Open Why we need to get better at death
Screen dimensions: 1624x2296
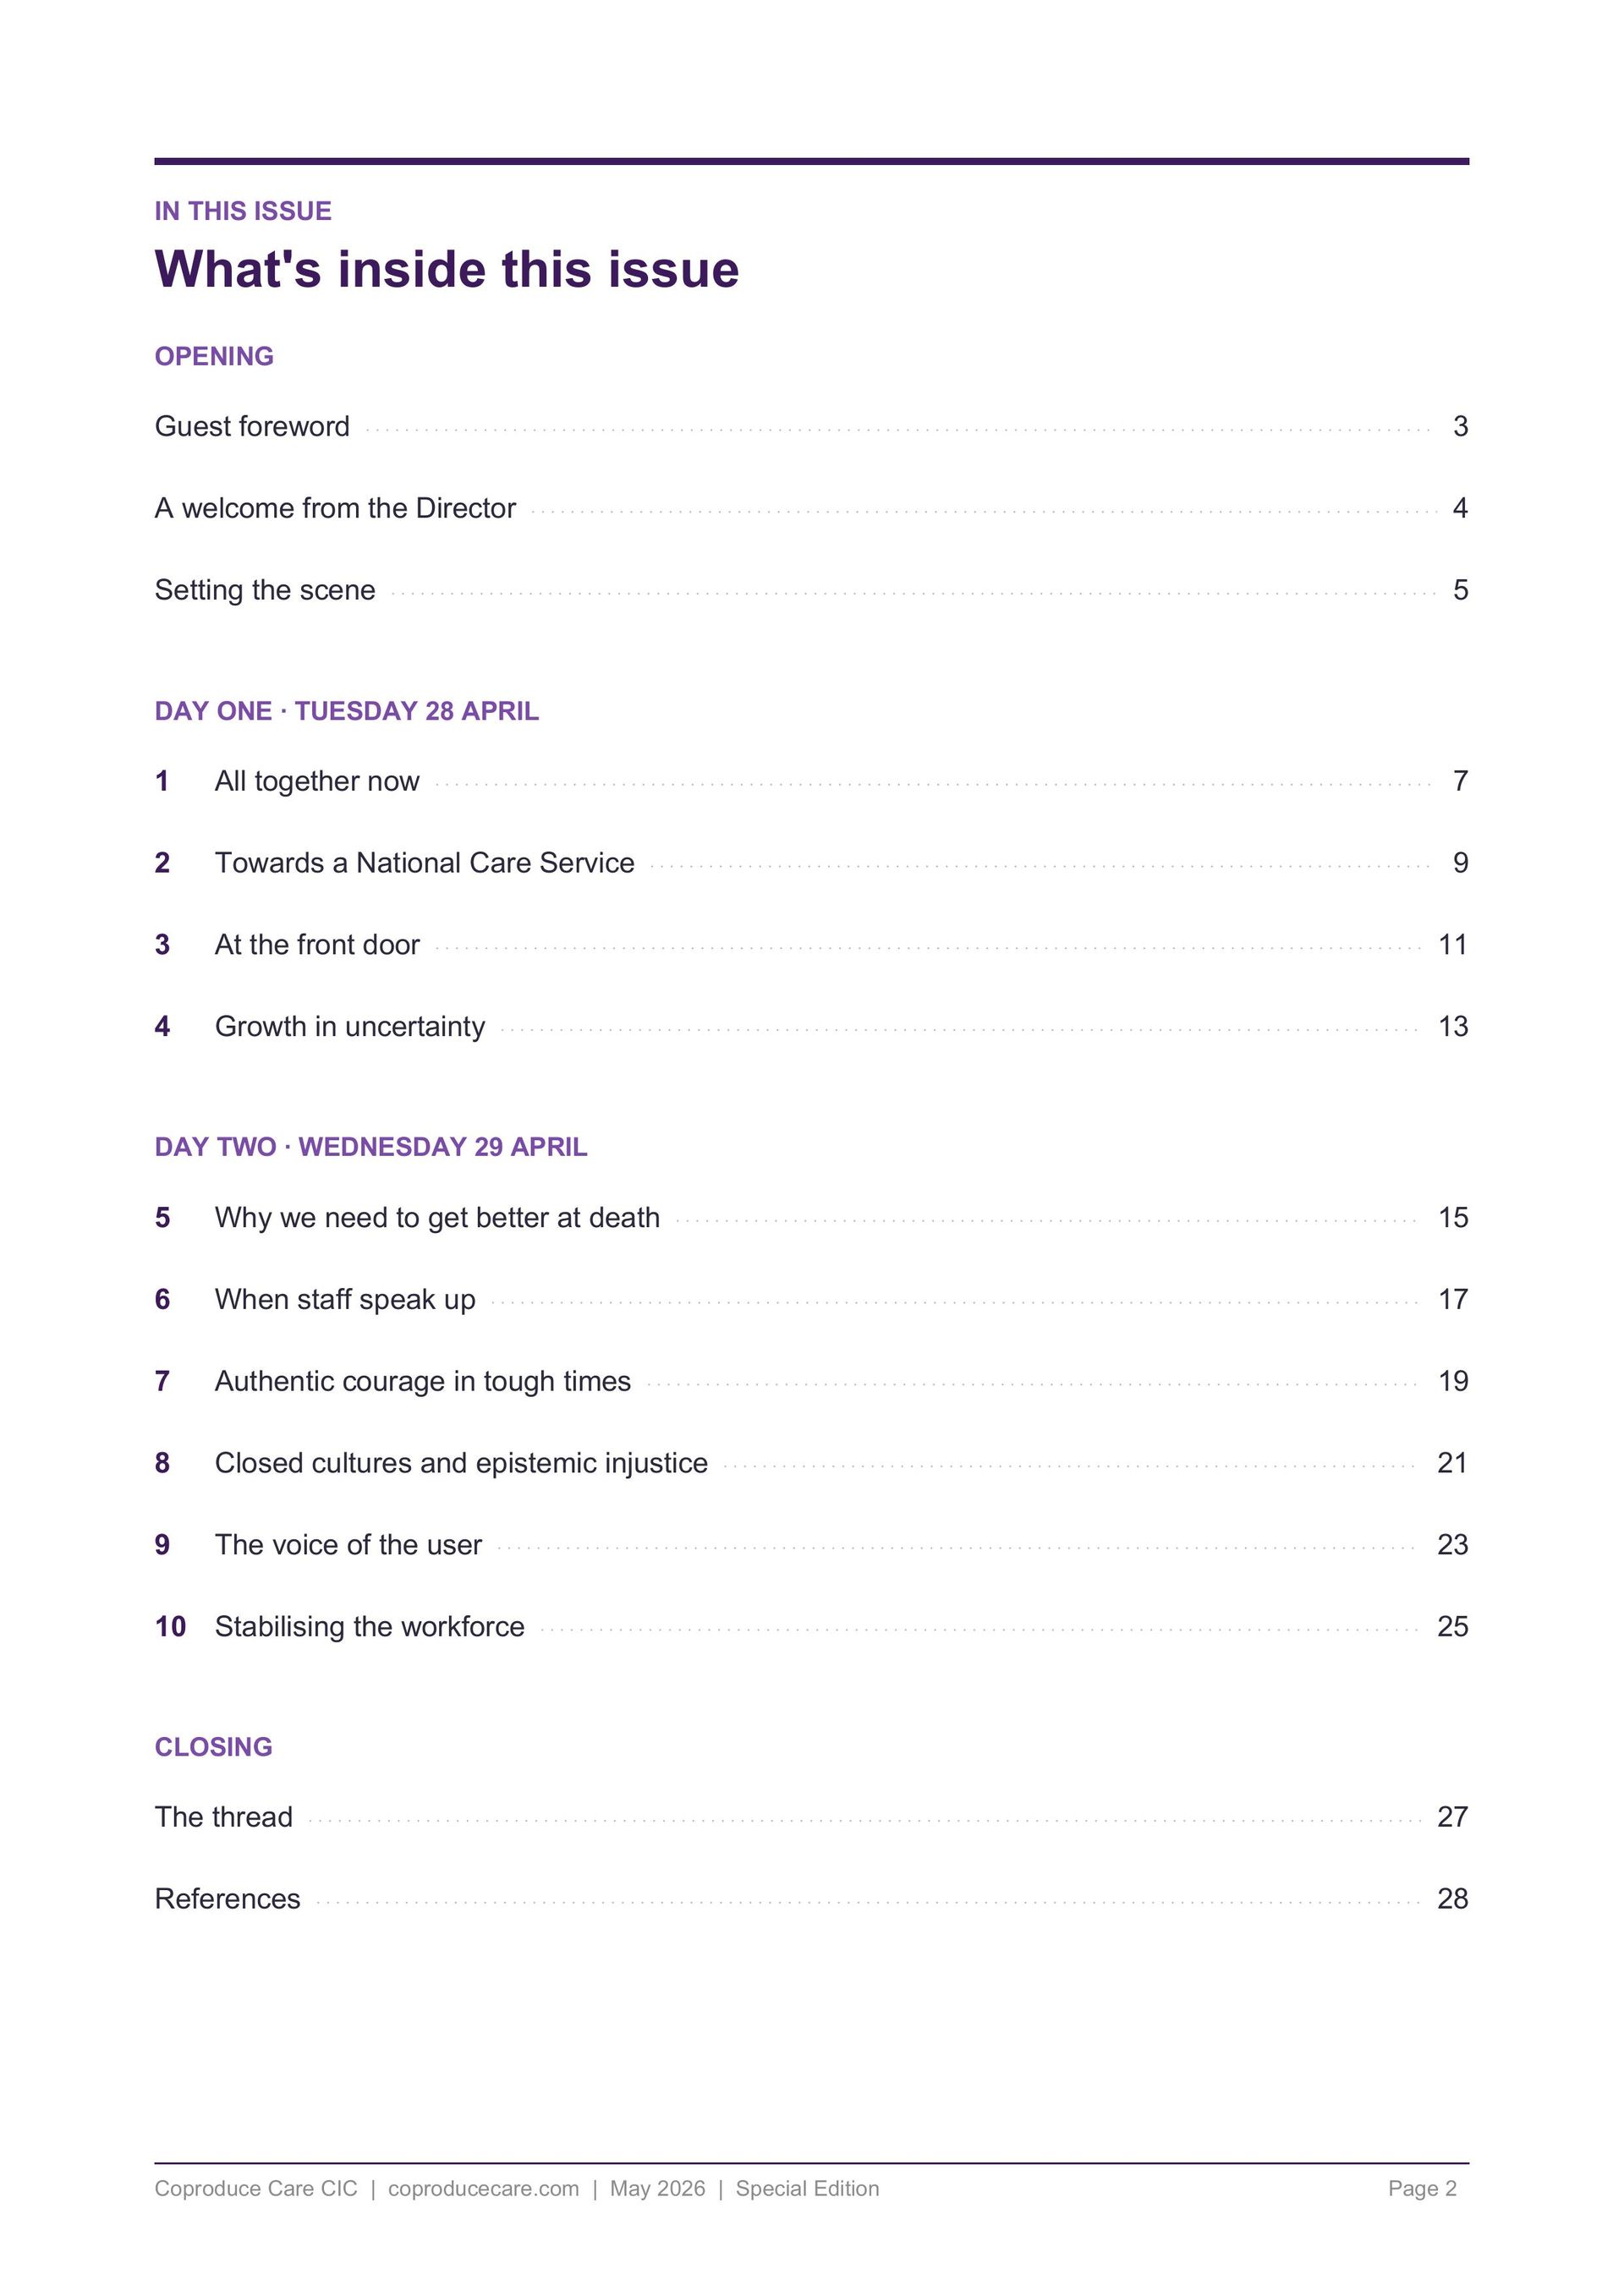811,1218
